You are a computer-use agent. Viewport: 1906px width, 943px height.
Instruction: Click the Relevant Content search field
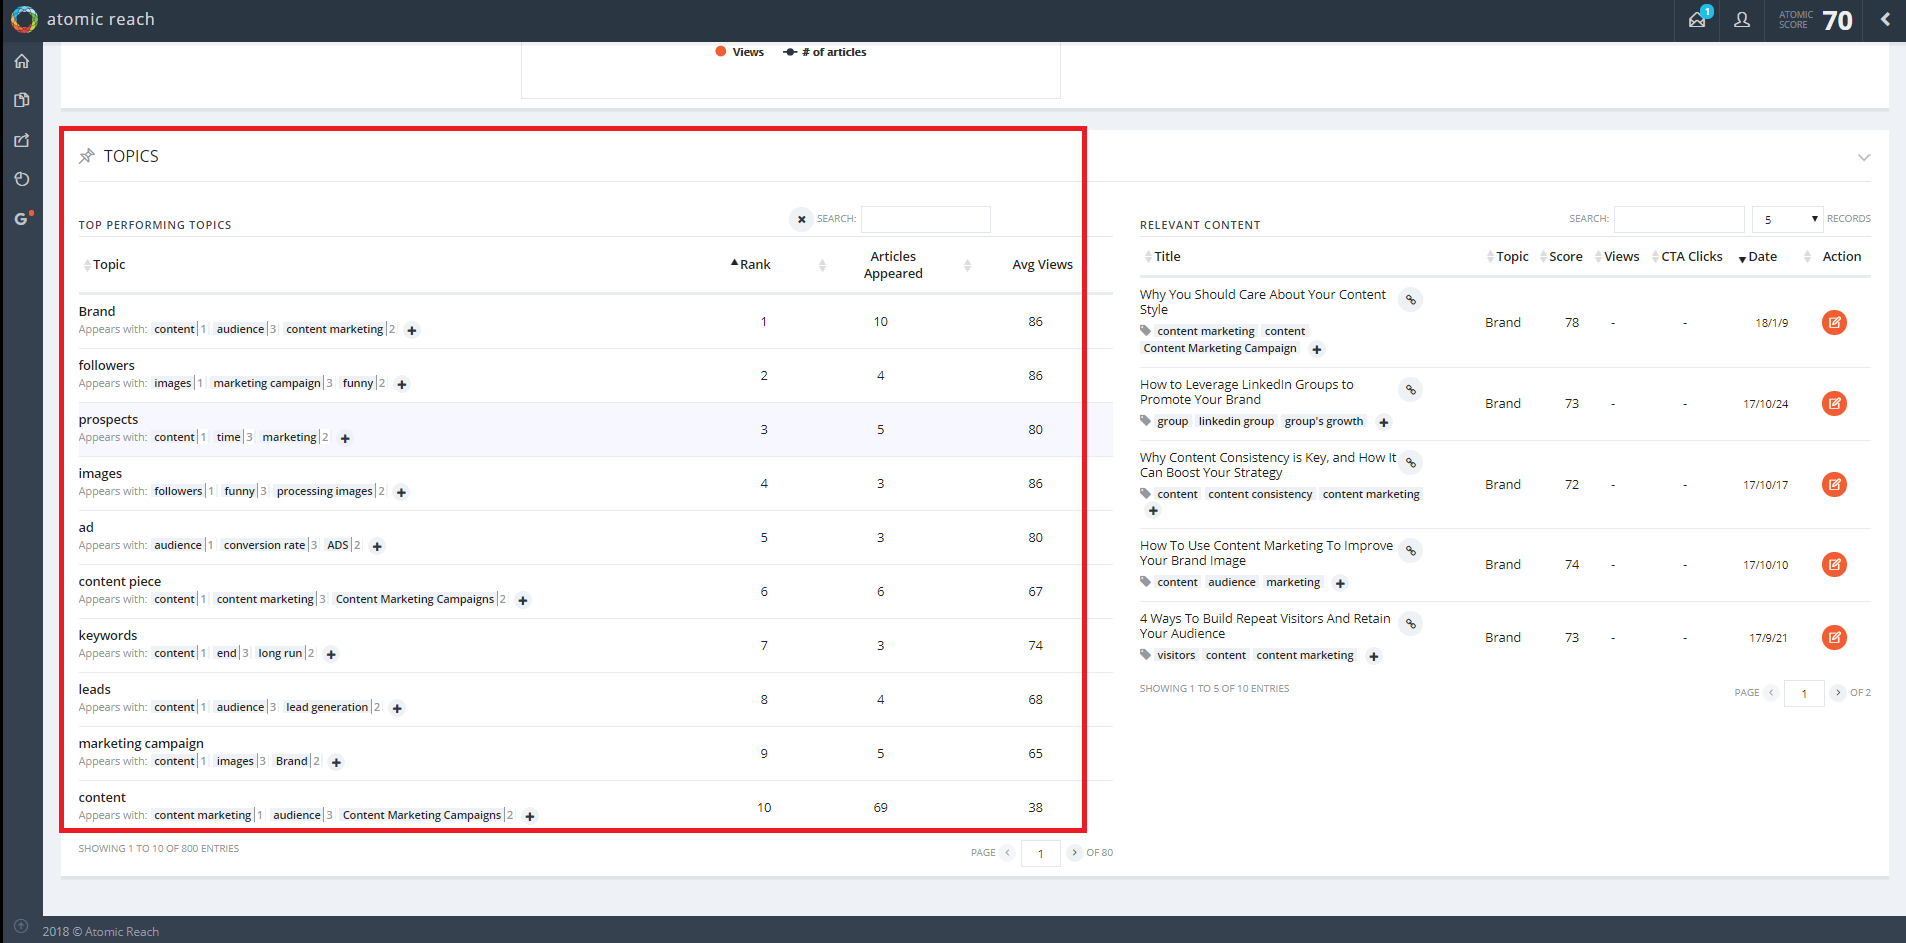1679,219
